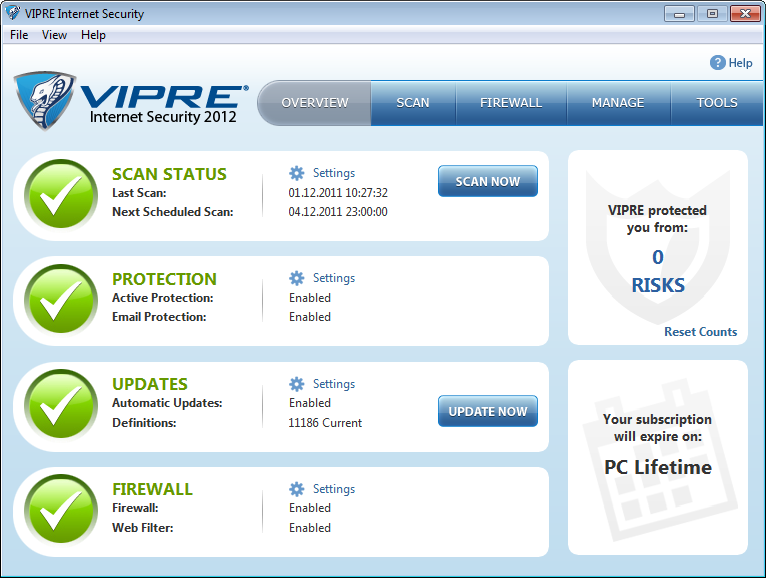Click the blue Help question mark icon
The image size is (766, 578).
[x=717, y=63]
